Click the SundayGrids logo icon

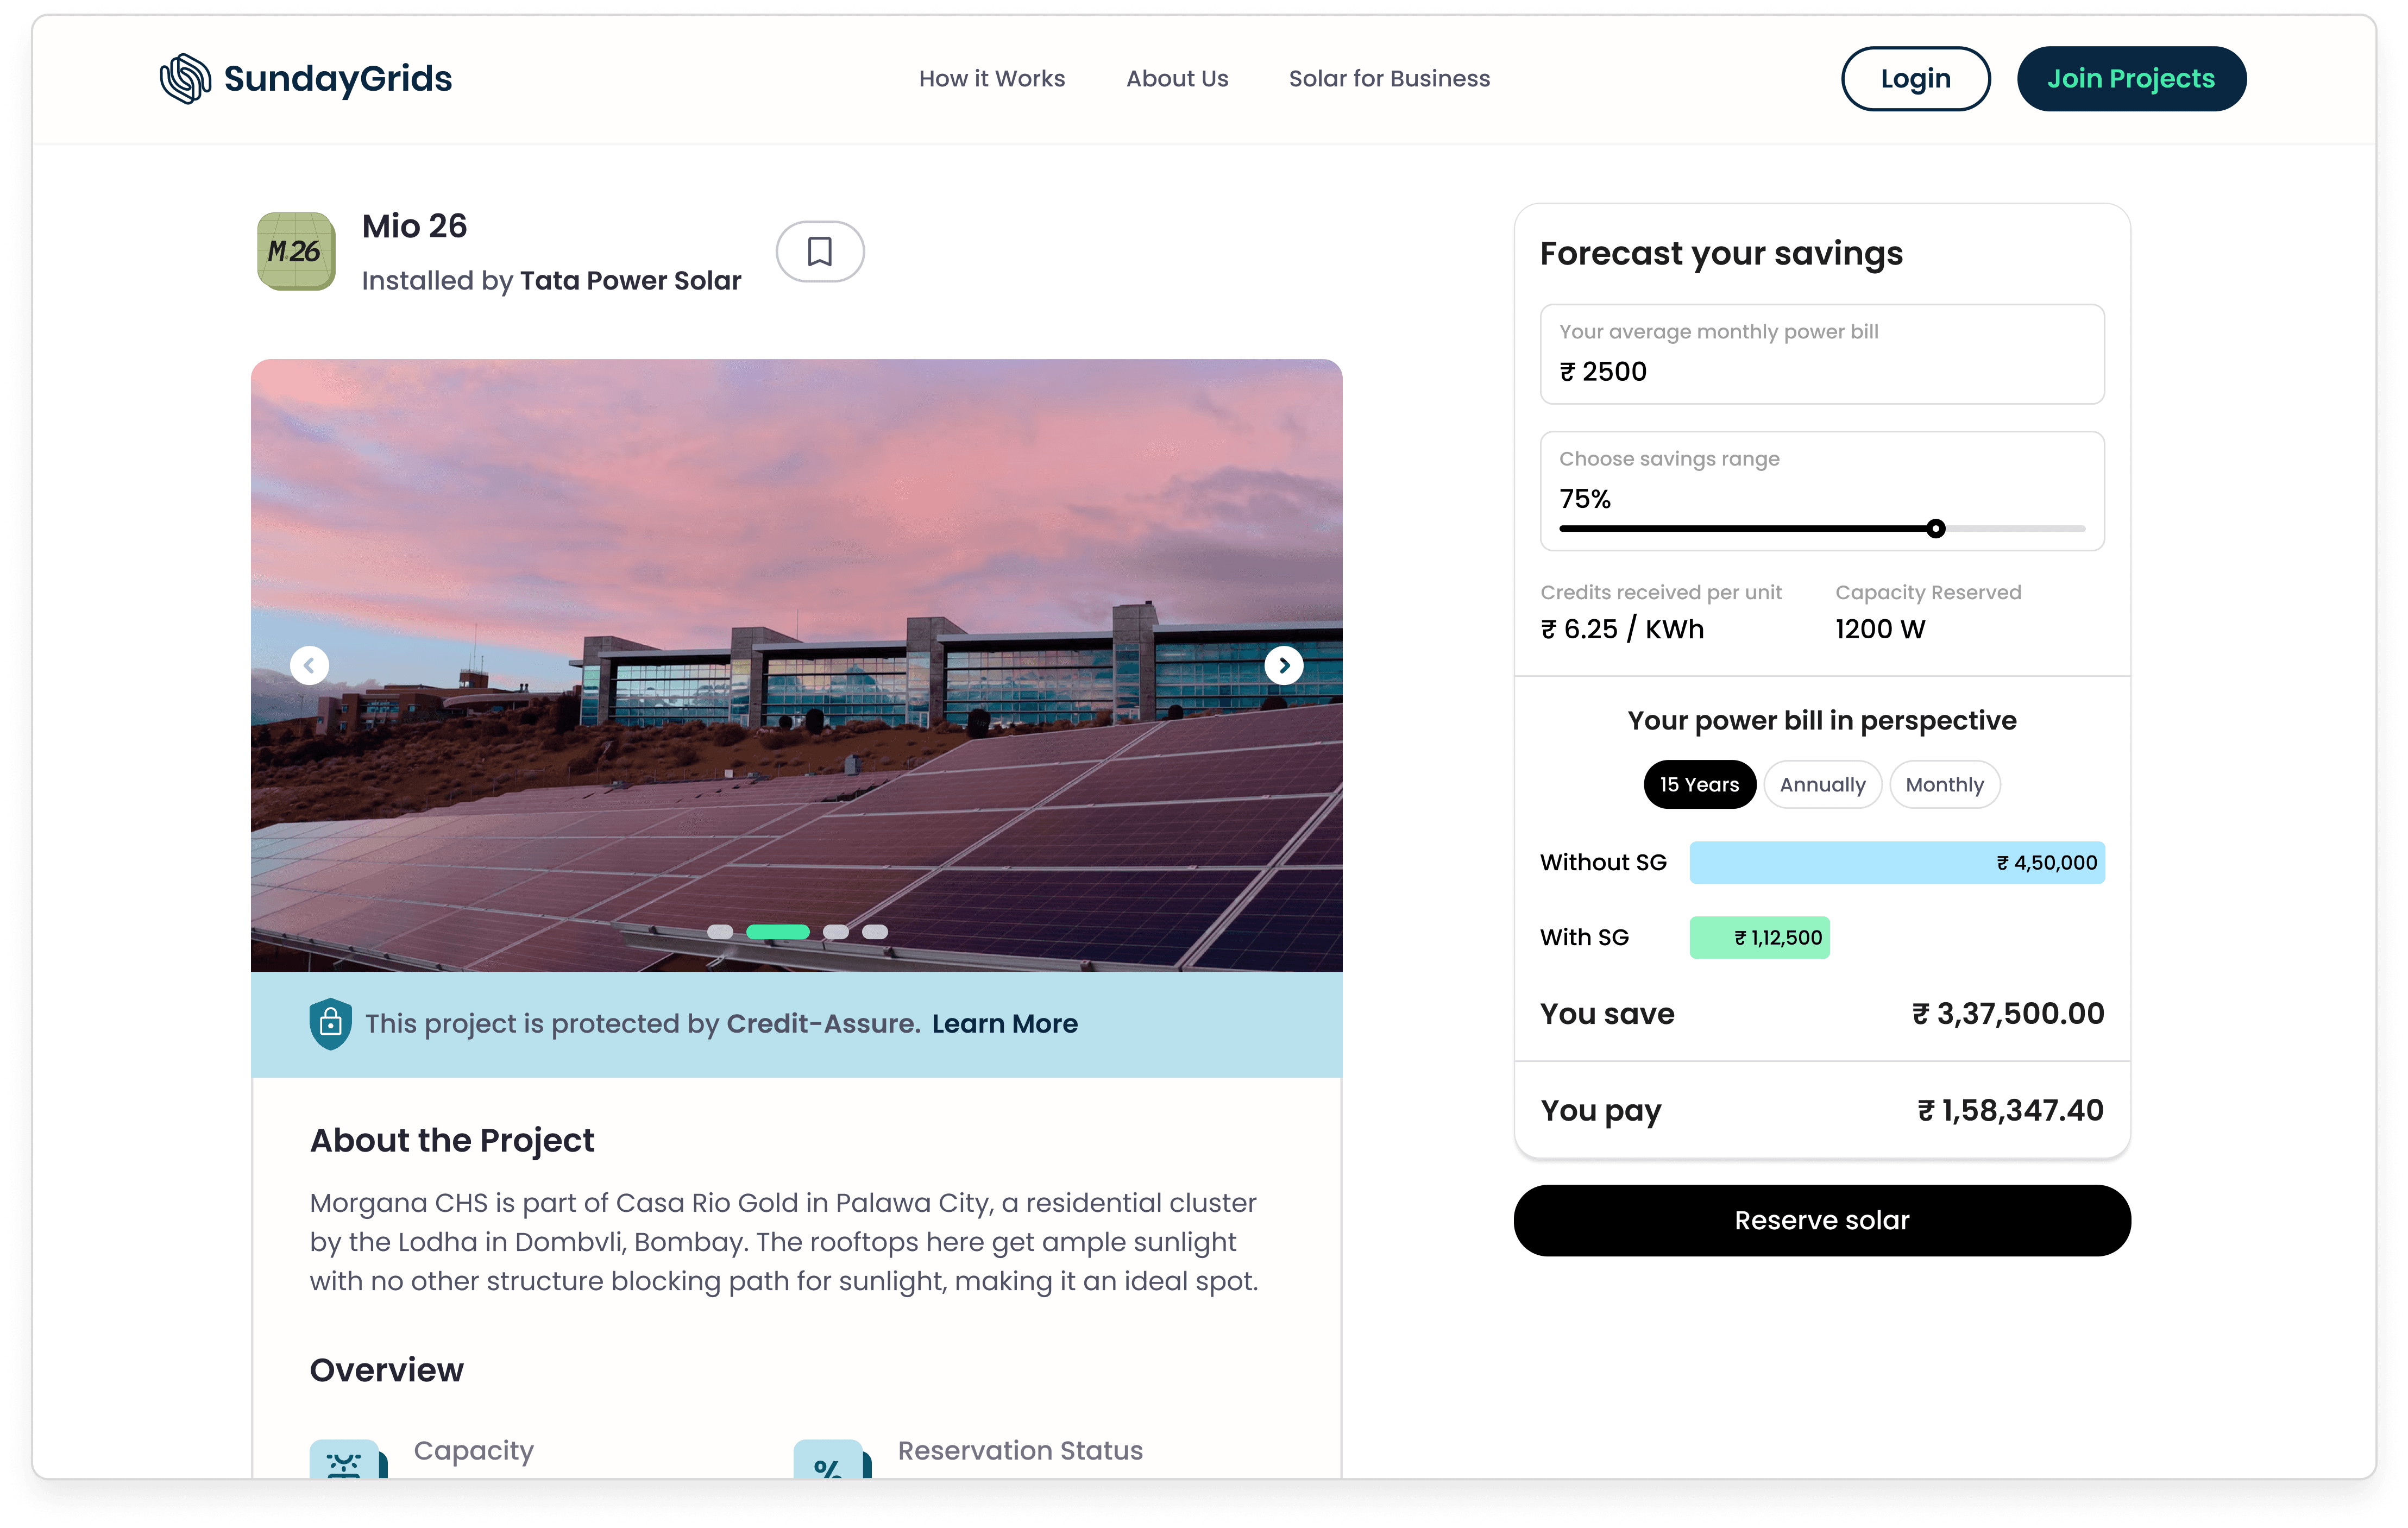(x=186, y=79)
